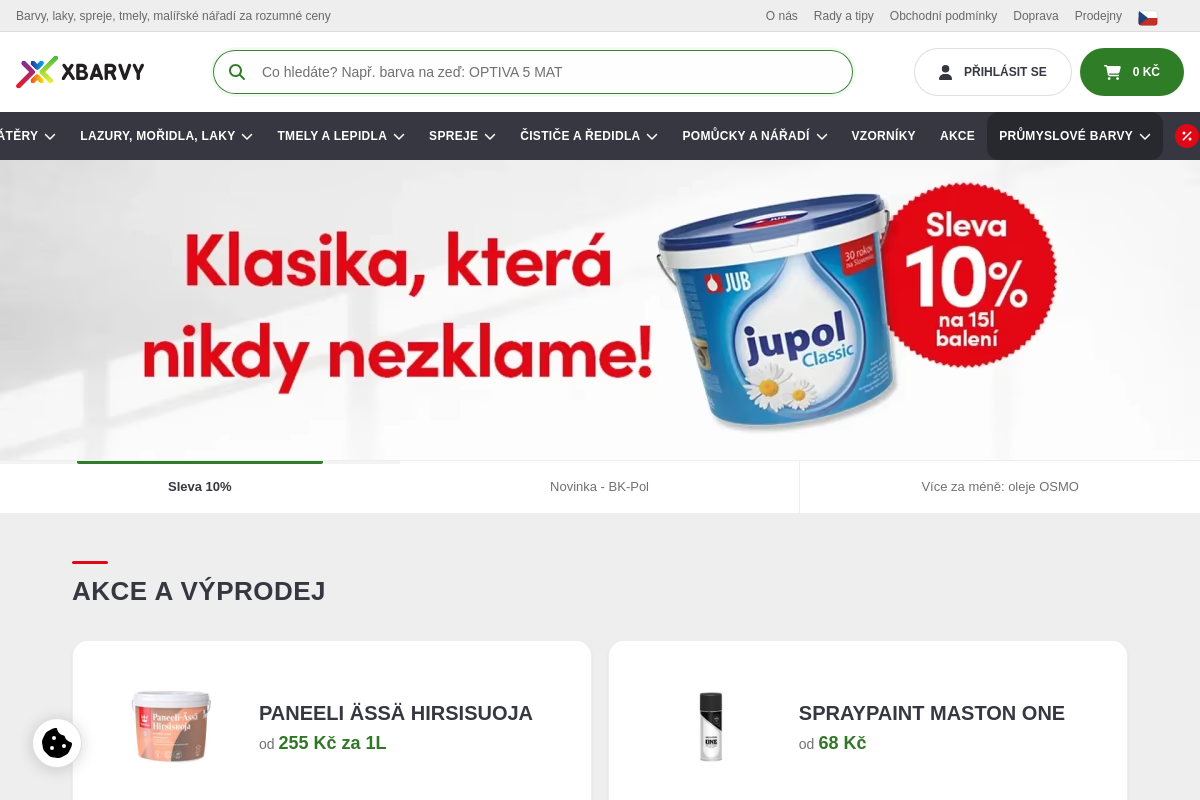The width and height of the screenshot is (1200, 800).
Task: Expand the Lazury, mořidla, laky menu
Action: point(166,136)
